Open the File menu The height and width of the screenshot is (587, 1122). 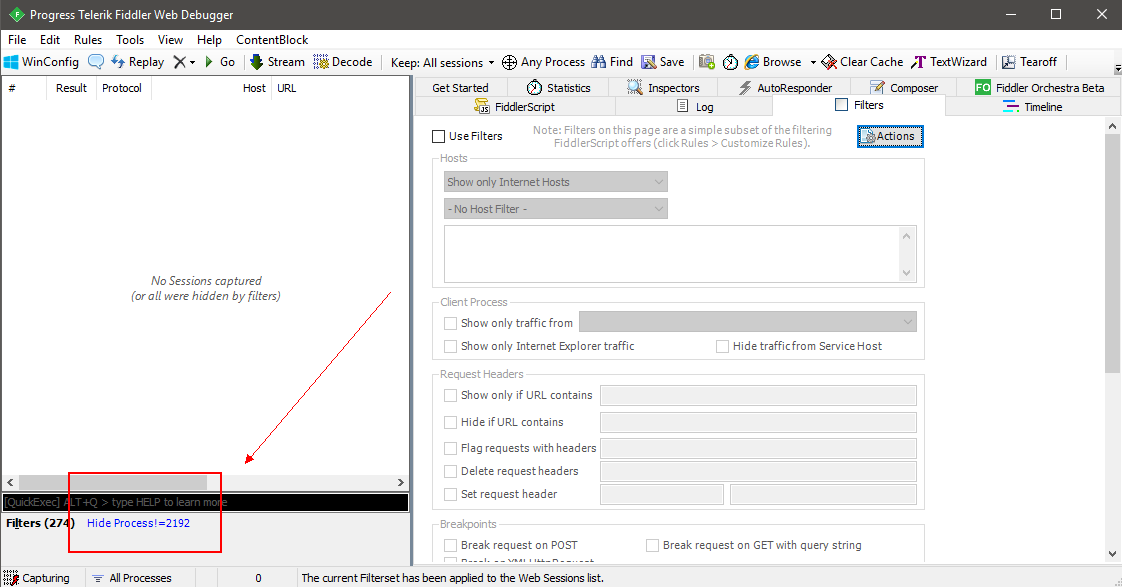(17, 39)
